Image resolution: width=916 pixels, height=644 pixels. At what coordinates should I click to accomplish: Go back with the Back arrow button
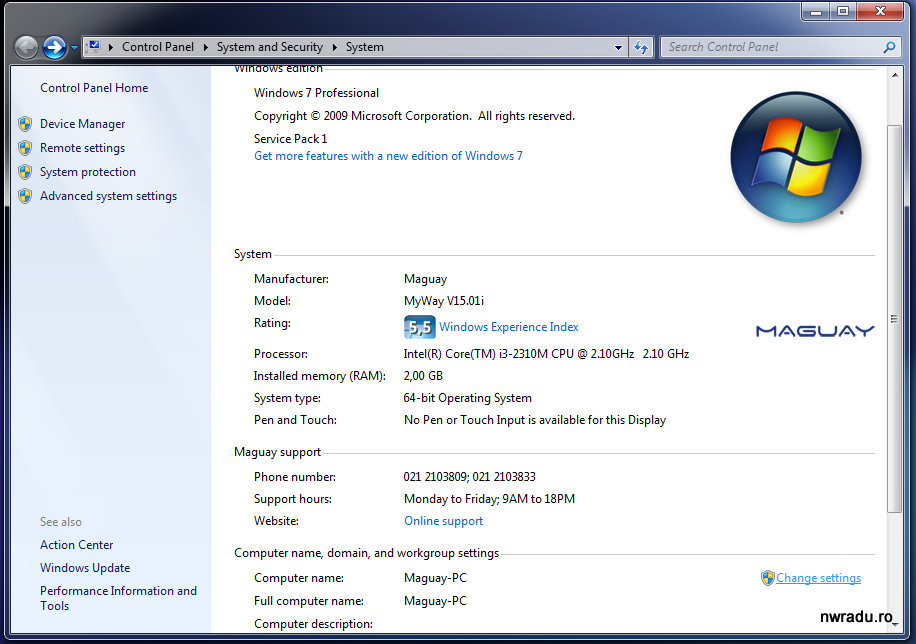point(26,47)
